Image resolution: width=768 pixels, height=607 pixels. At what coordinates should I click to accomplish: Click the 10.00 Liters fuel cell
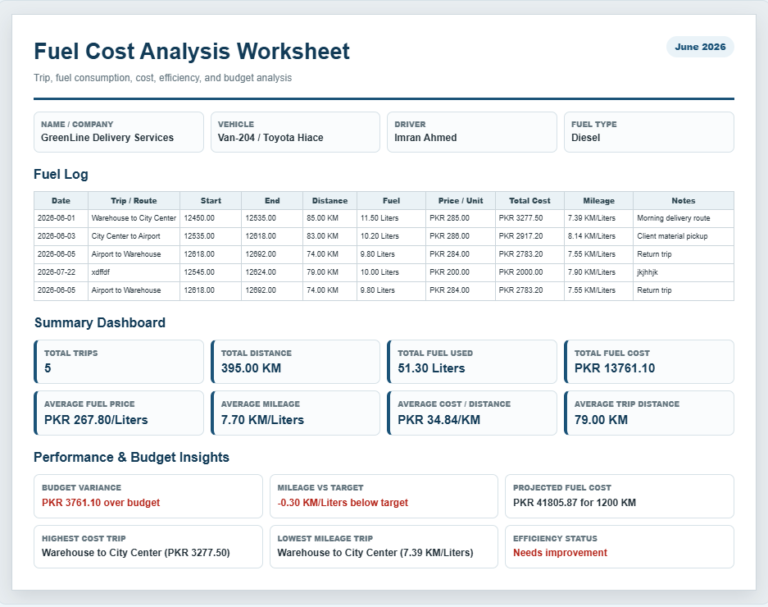pos(391,272)
